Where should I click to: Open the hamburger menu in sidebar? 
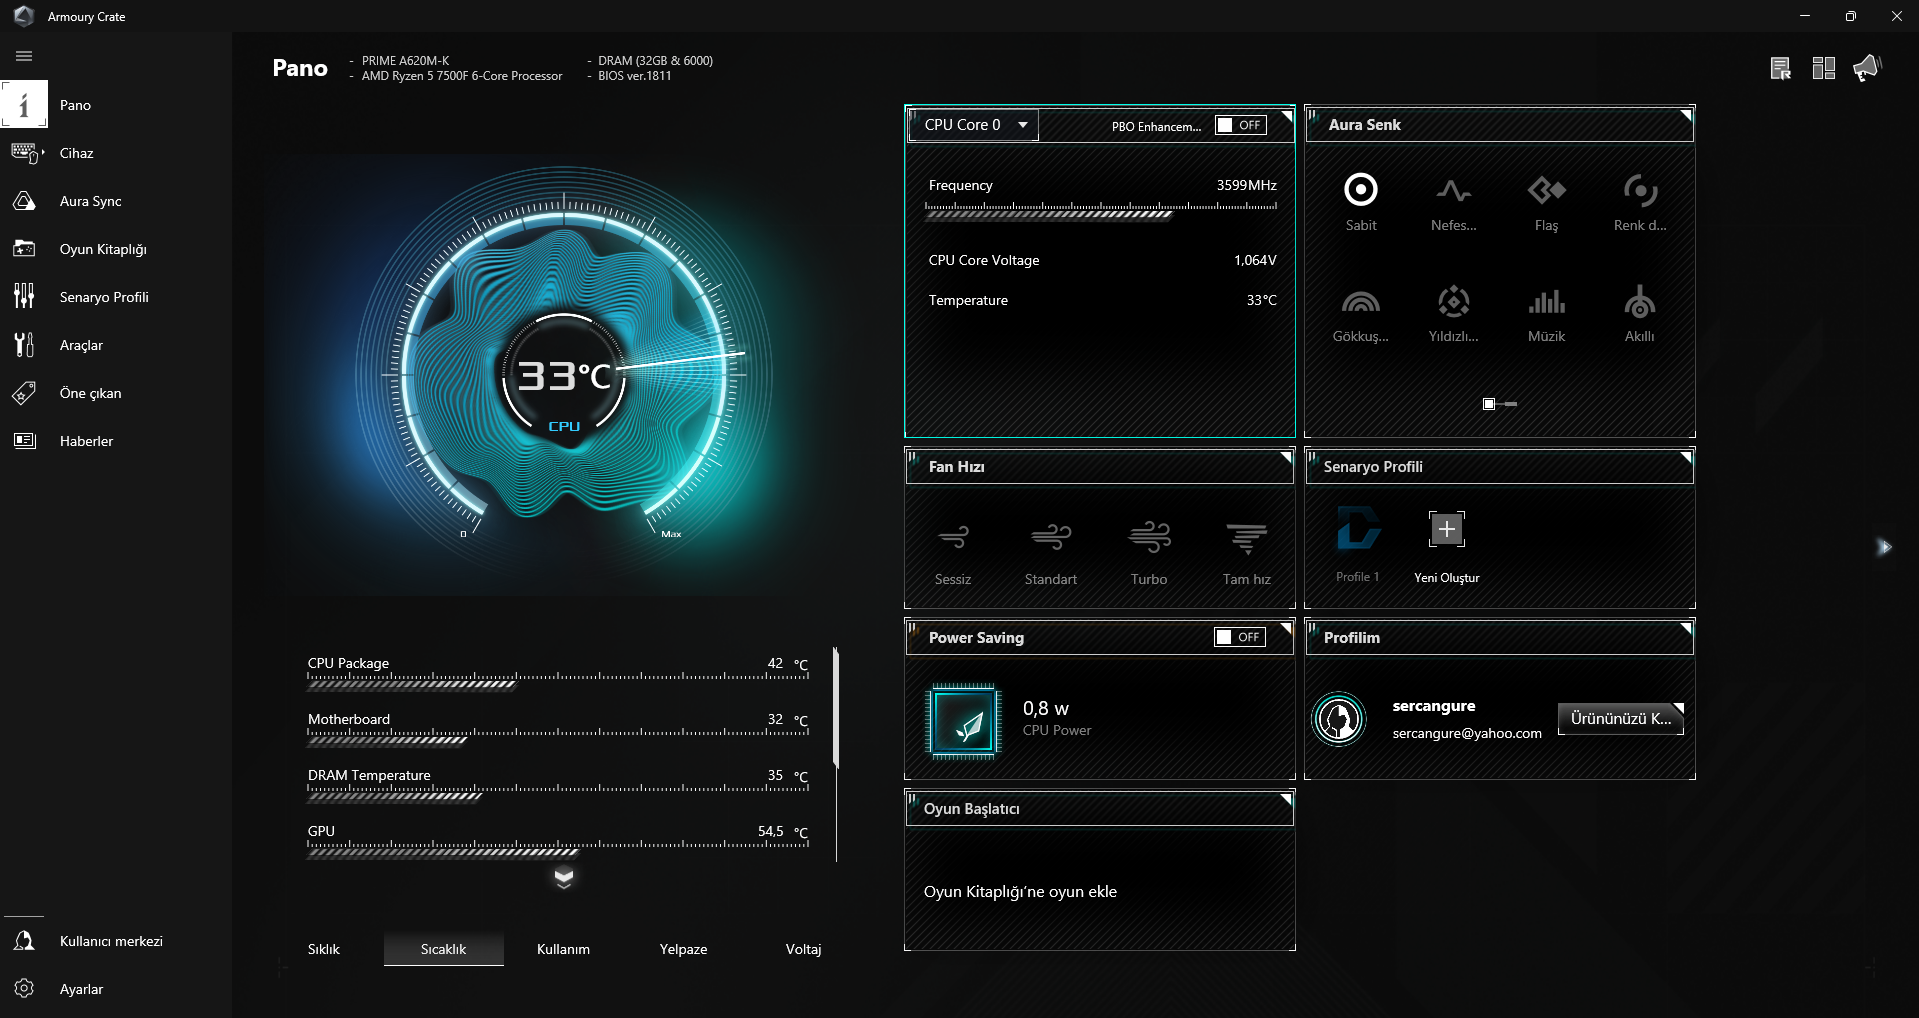[x=24, y=56]
